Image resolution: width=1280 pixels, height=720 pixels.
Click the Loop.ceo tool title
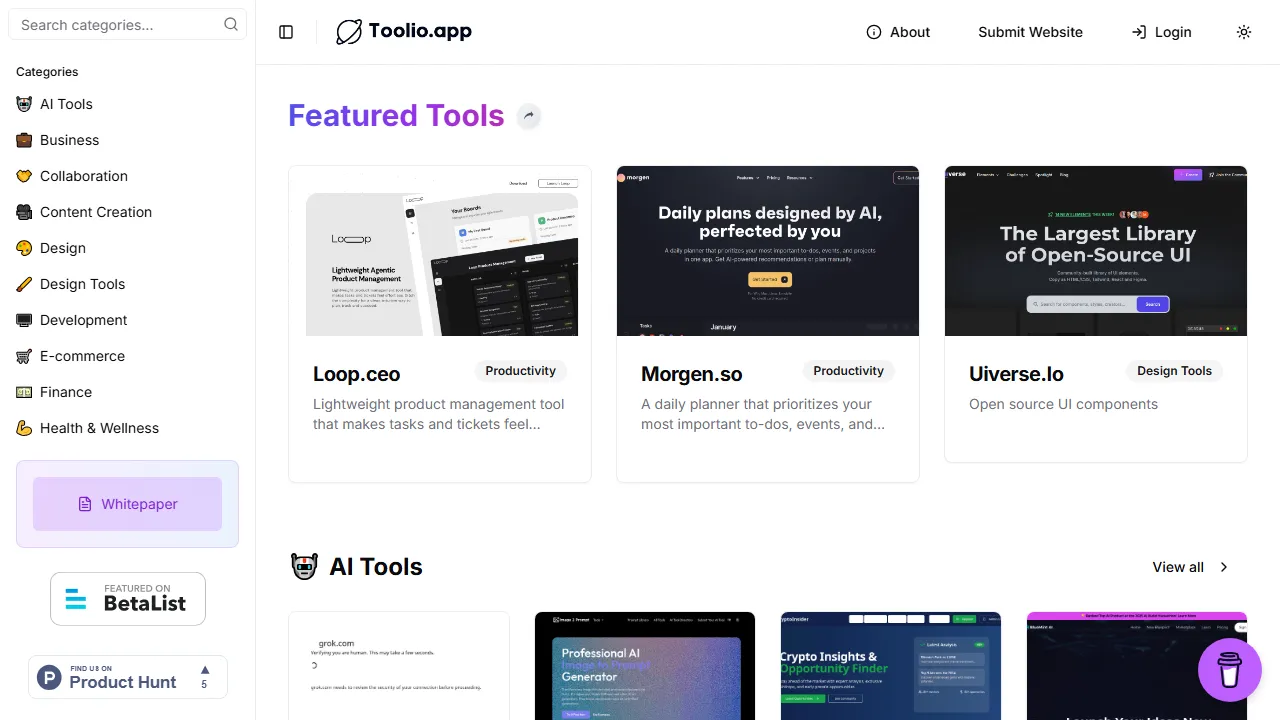356,374
